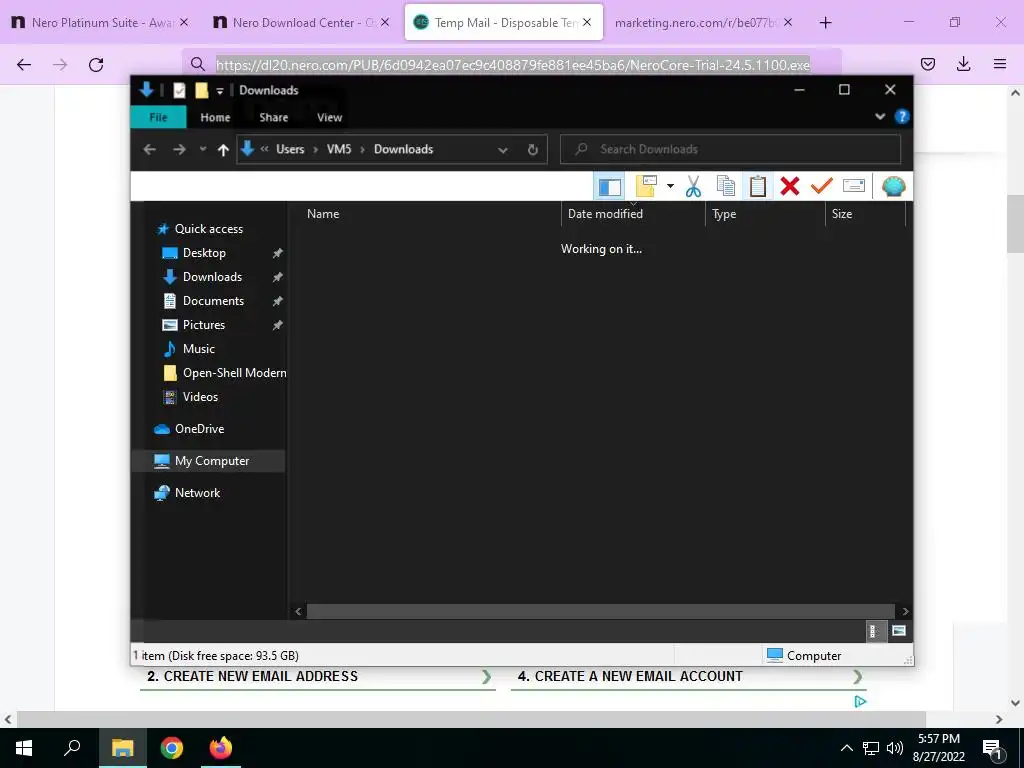Screen dimensions: 1024x768
Task: Click the Firefox URL address bar
Action: [x=512, y=64]
